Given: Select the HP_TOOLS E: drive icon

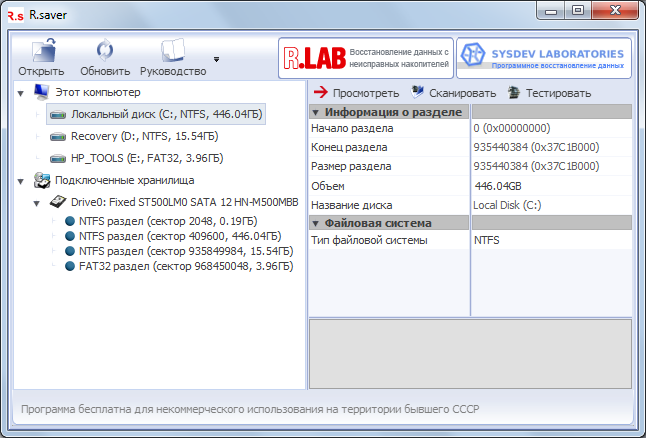Looking at the screenshot, I should pyautogui.click(x=58, y=158).
